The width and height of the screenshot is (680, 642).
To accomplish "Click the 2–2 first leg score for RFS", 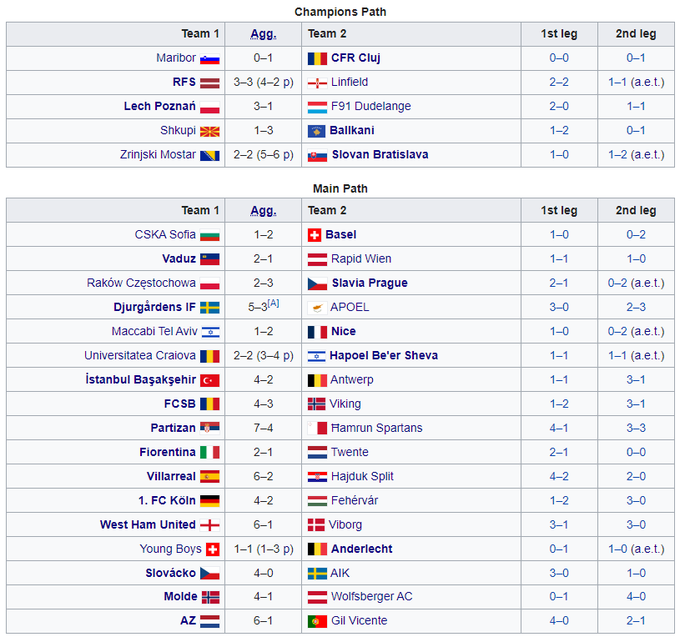I will point(559,82).
